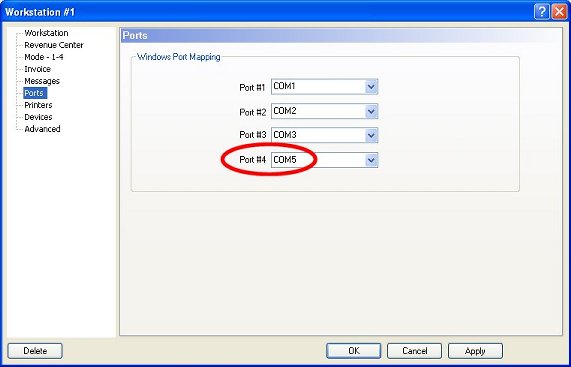Open Advanced settings in tree

[42, 129]
